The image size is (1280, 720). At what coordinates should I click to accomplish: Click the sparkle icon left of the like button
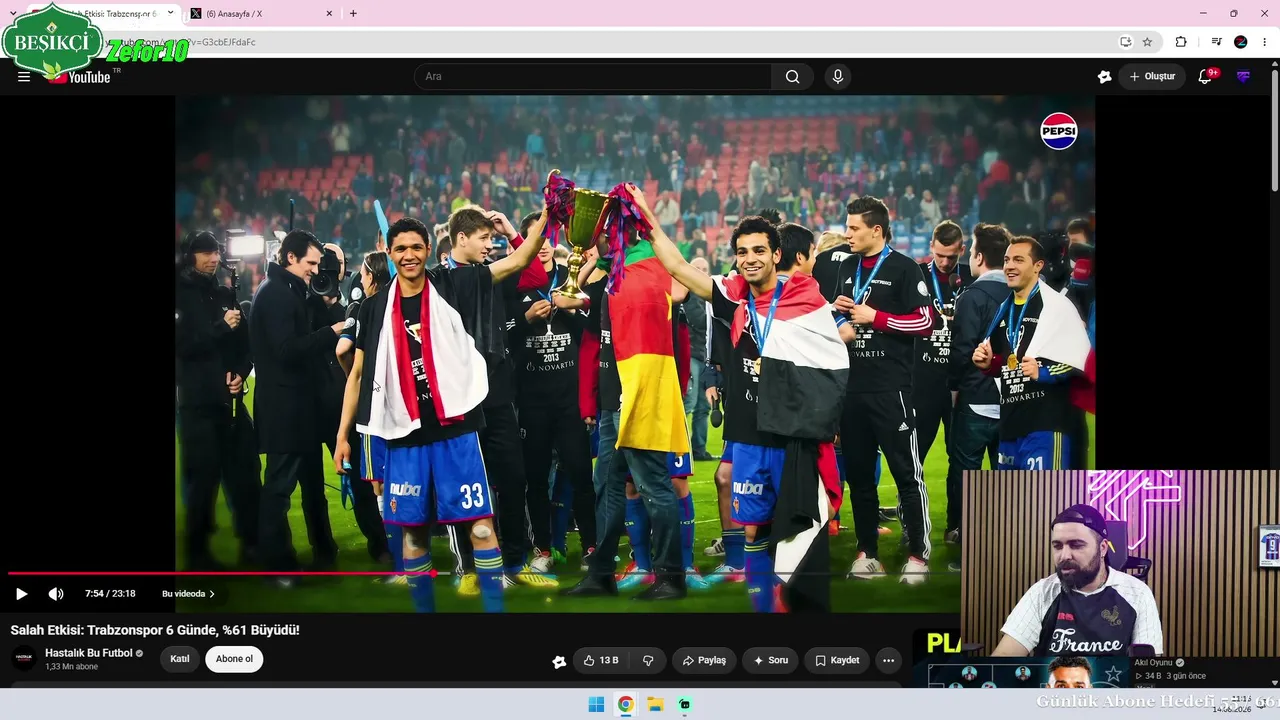[x=559, y=661]
